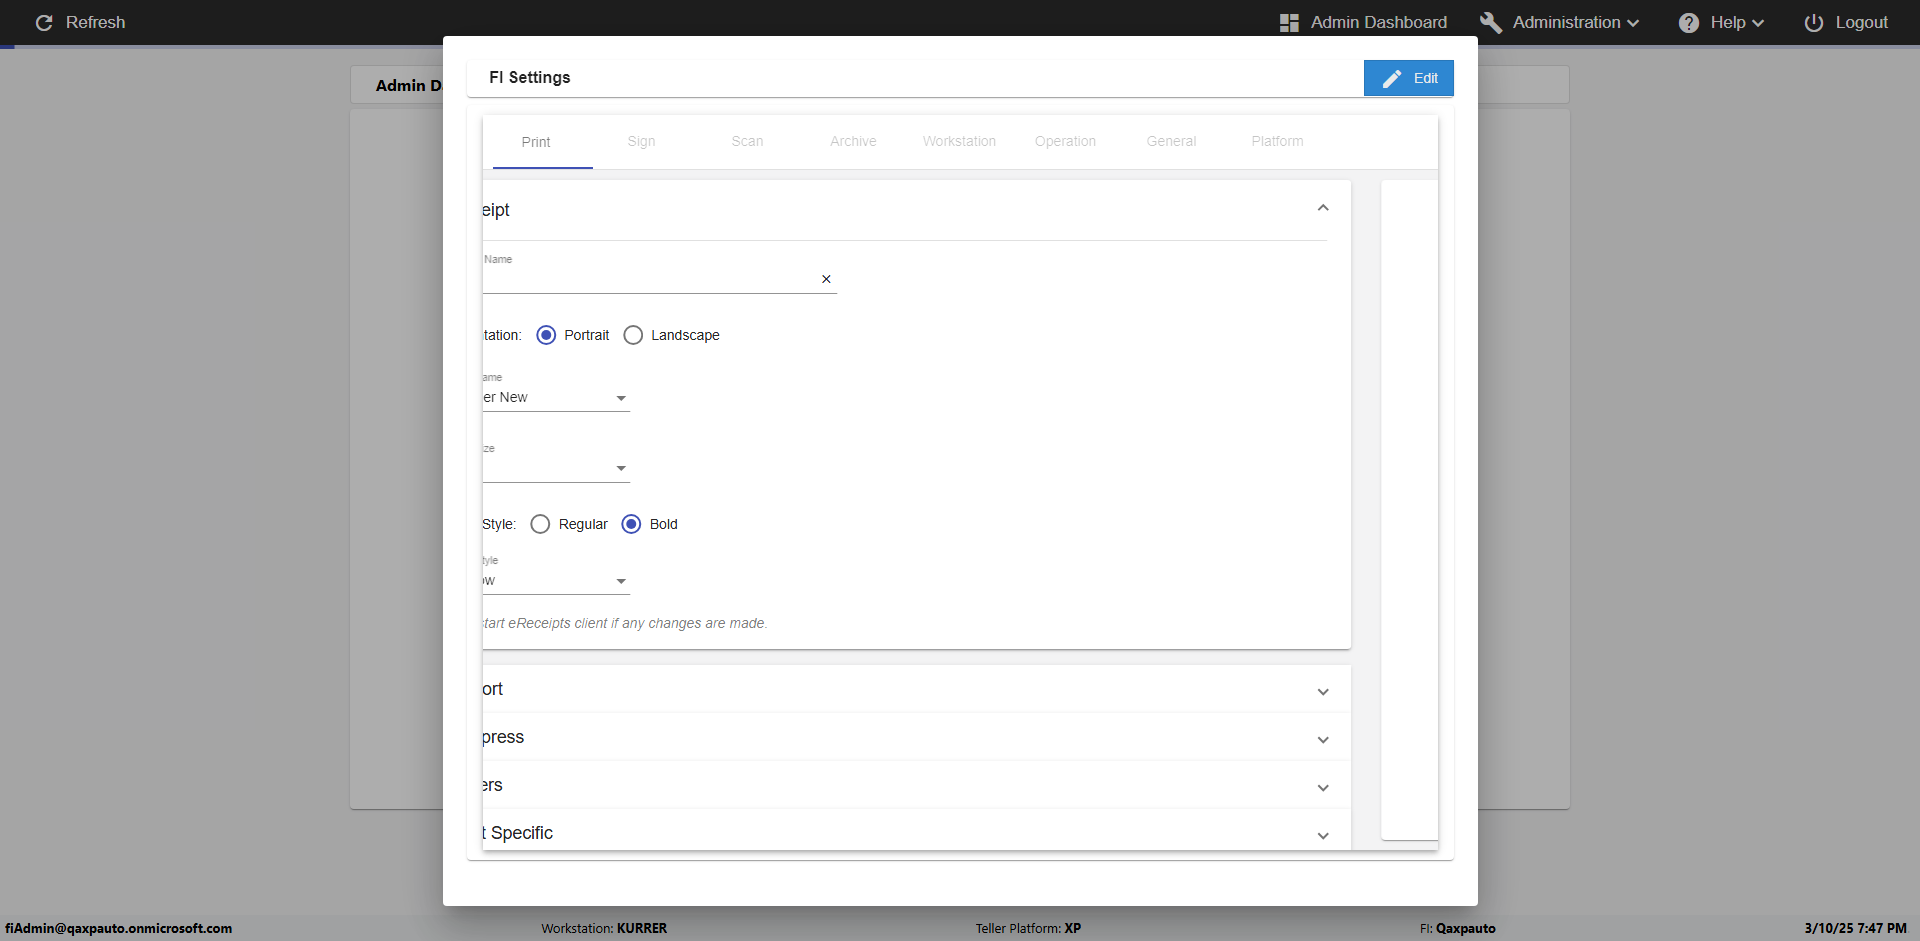
Task: Click the Help question mark icon
Action: tap(1689, 22)
